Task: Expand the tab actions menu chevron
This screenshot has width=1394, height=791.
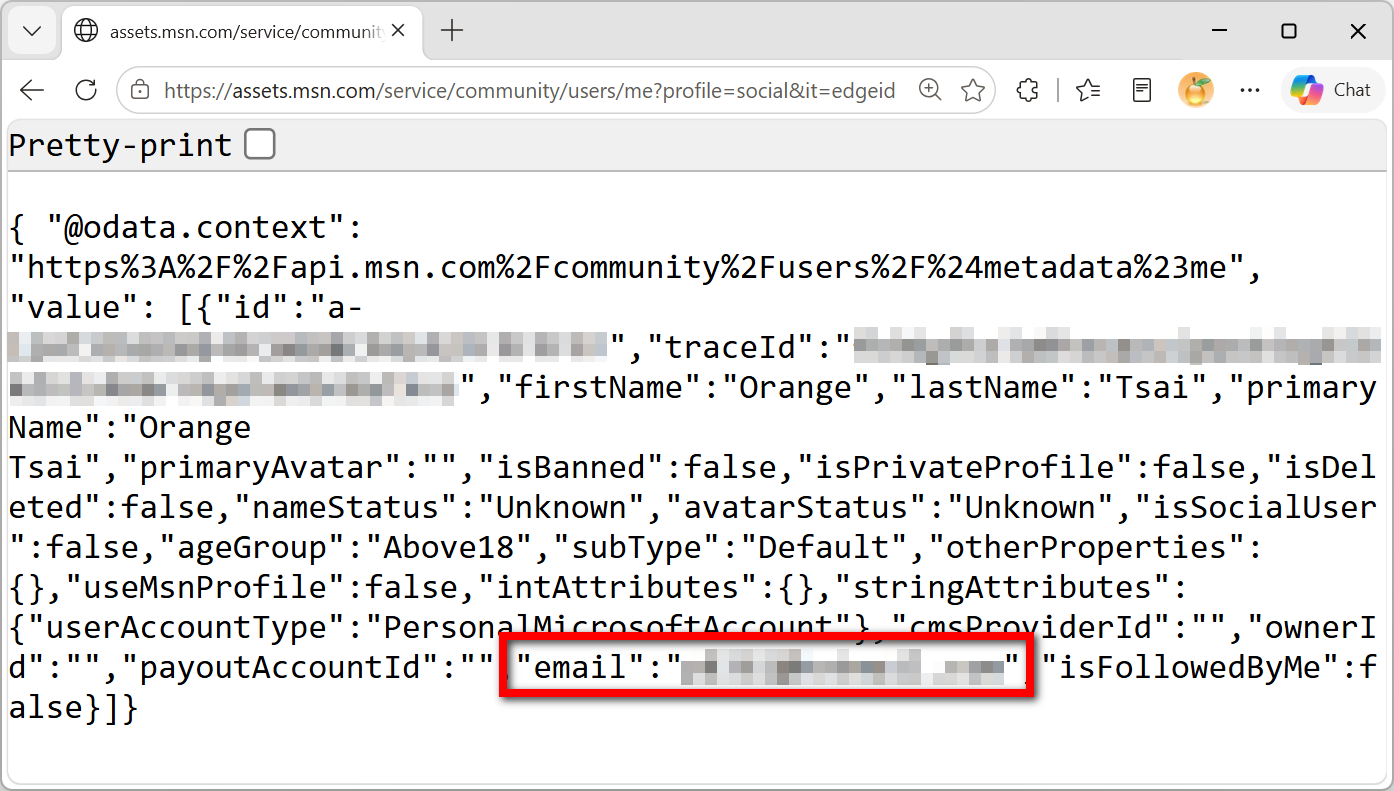Action: (x=32, y=31)
